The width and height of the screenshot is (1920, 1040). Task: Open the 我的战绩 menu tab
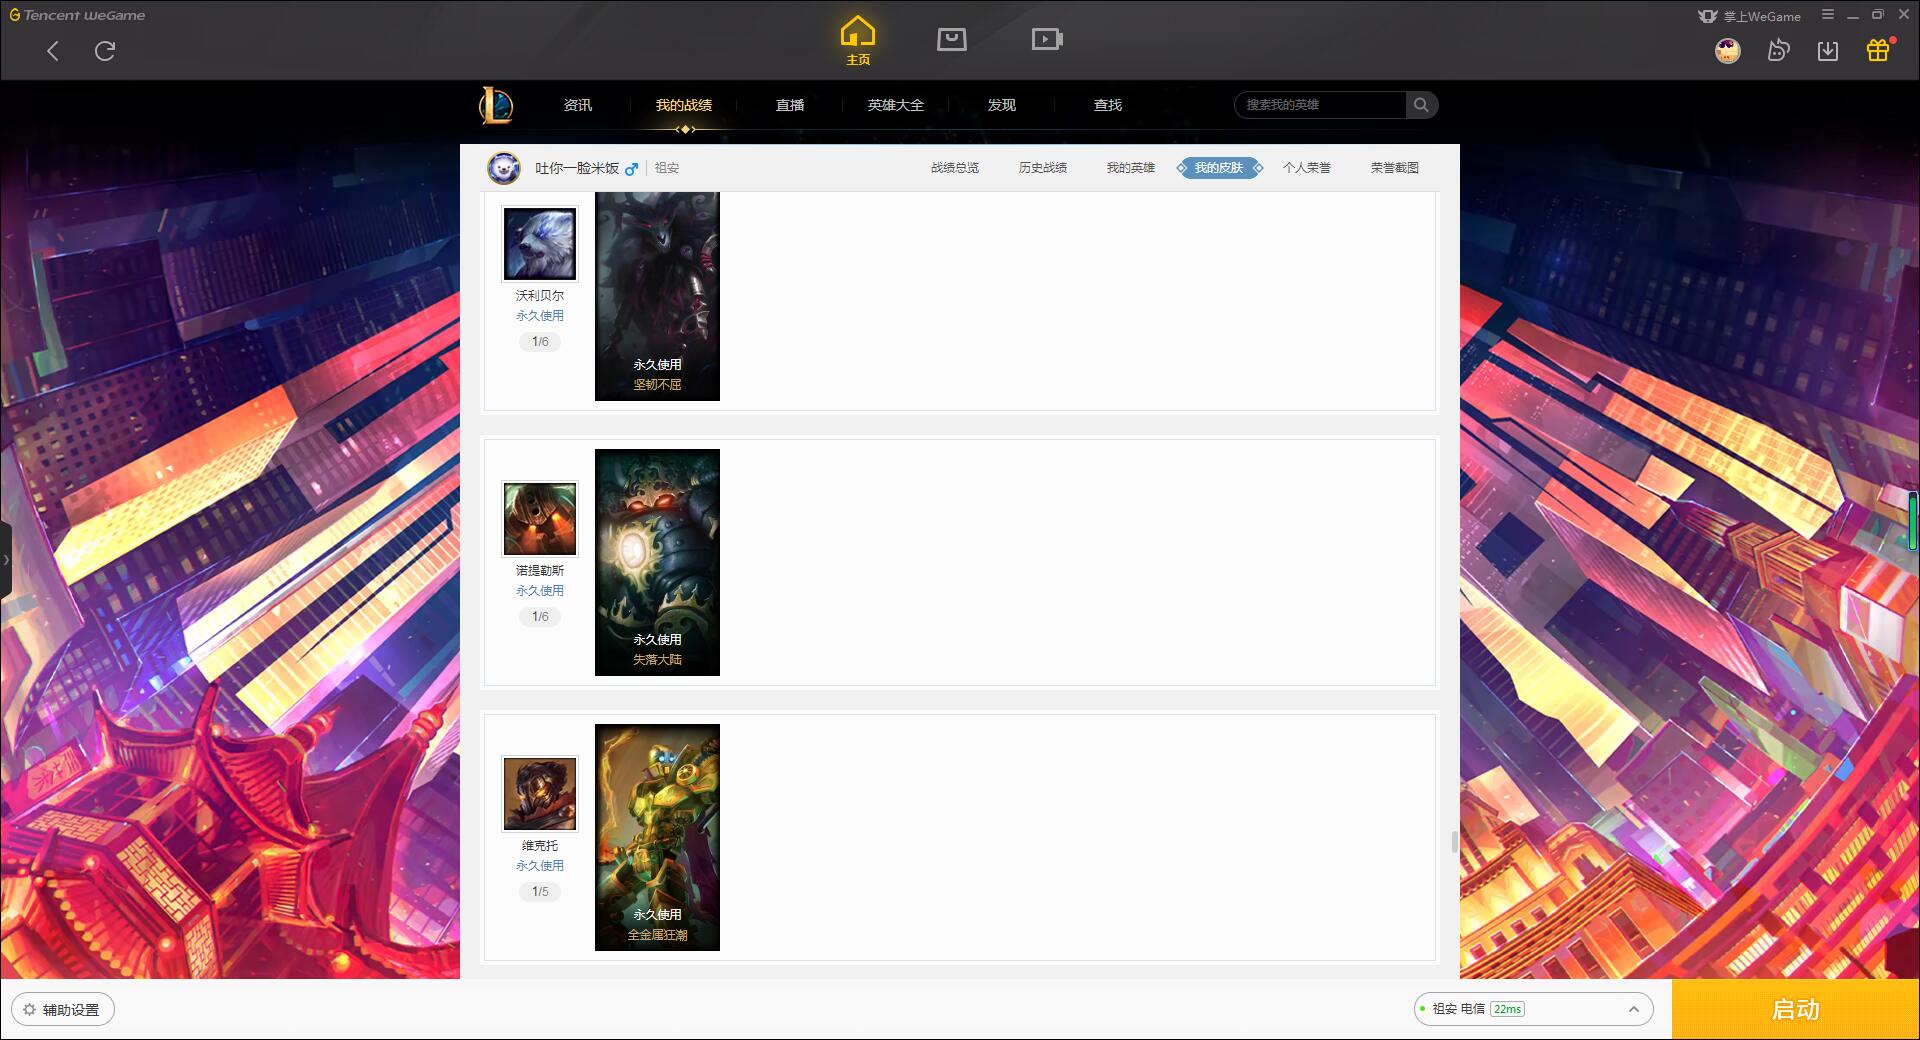coord(684,105)
